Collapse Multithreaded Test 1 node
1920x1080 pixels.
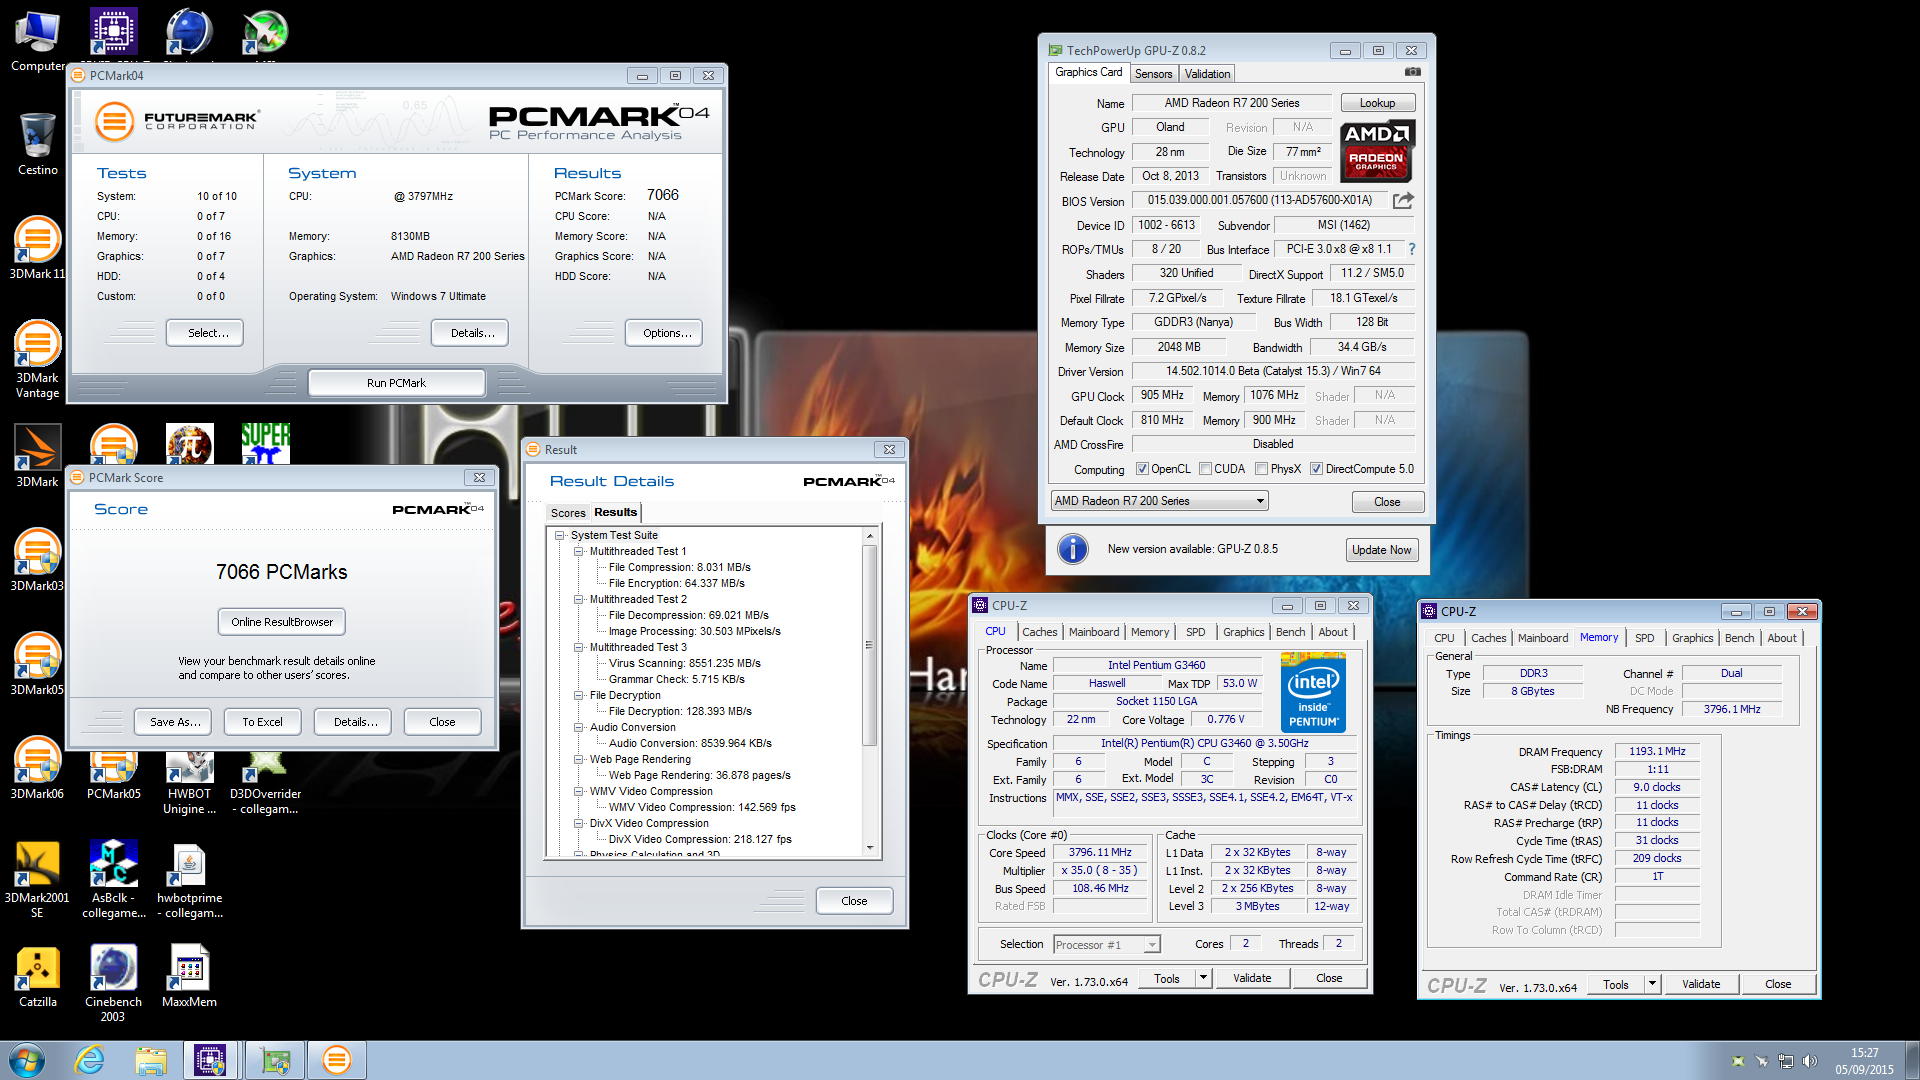click(578, 551)
